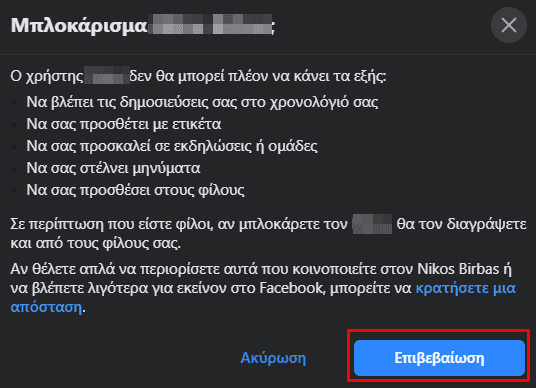
Task: Select the 'Να σας προσκαλεί σε εκδηλώσεις' item
Action: click(x=172, y=146)
